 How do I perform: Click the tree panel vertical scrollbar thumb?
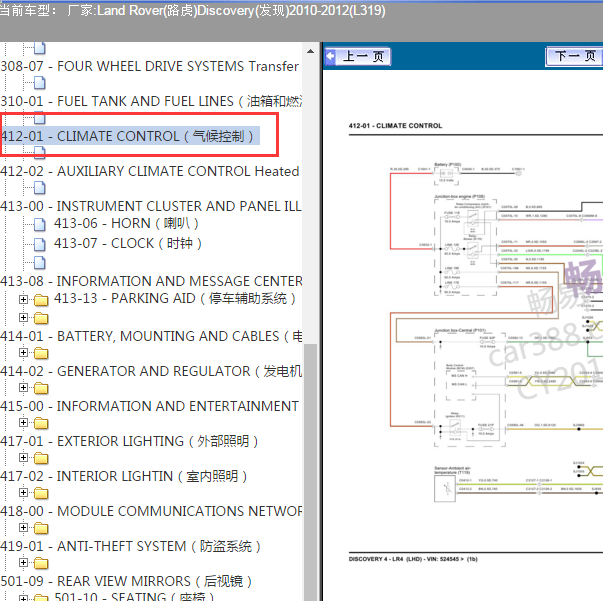tap(310, 472)
